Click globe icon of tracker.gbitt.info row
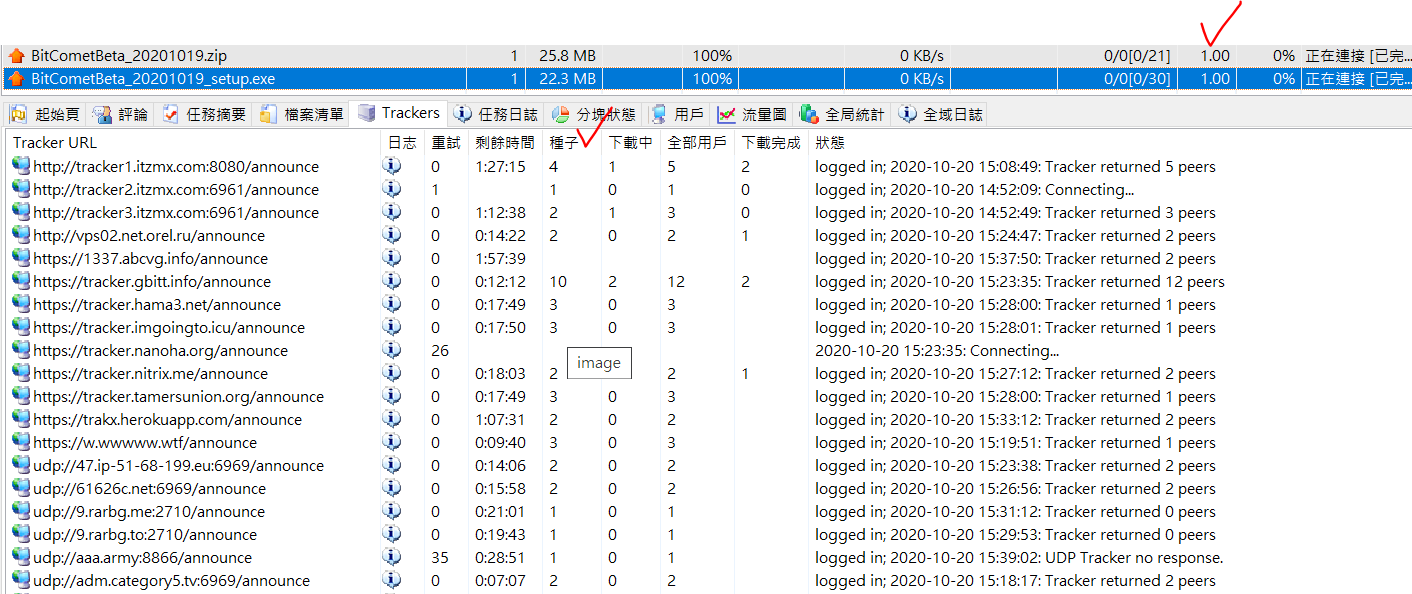1412x594 pixels. coord(21,281)
